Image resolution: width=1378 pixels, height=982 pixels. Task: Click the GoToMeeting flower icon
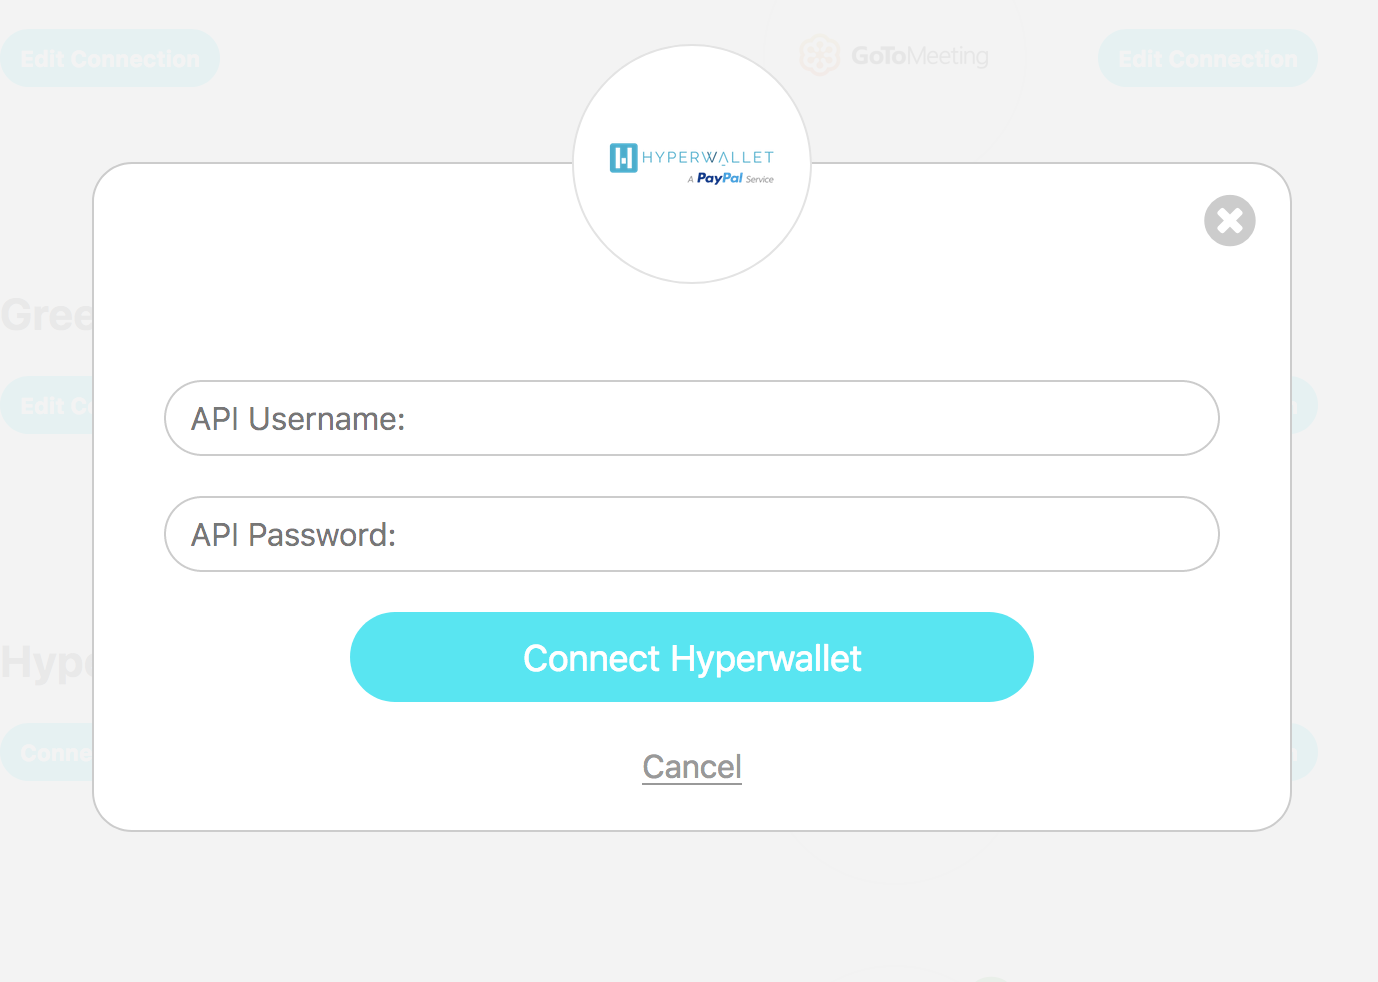pyautogui.click(x=819, y=55)
